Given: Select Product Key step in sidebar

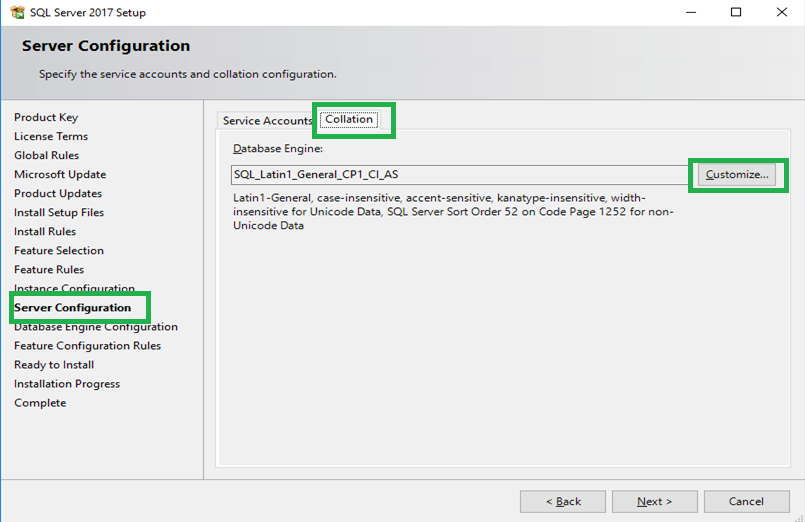Looking at the screenshot, I should 46,117.
